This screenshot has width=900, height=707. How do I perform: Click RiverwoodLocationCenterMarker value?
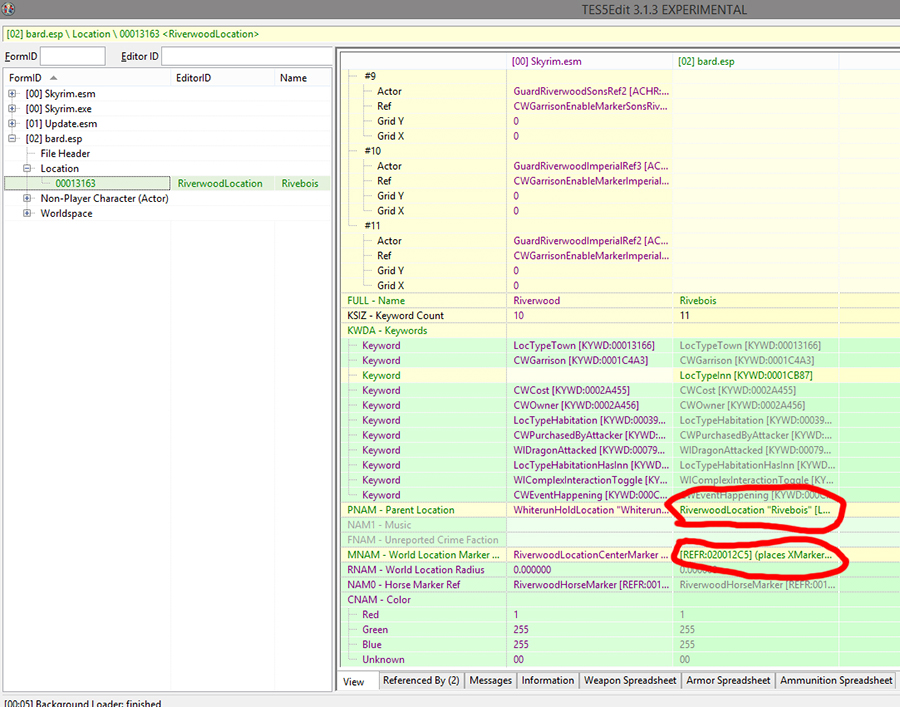click(x=591, y=554)
